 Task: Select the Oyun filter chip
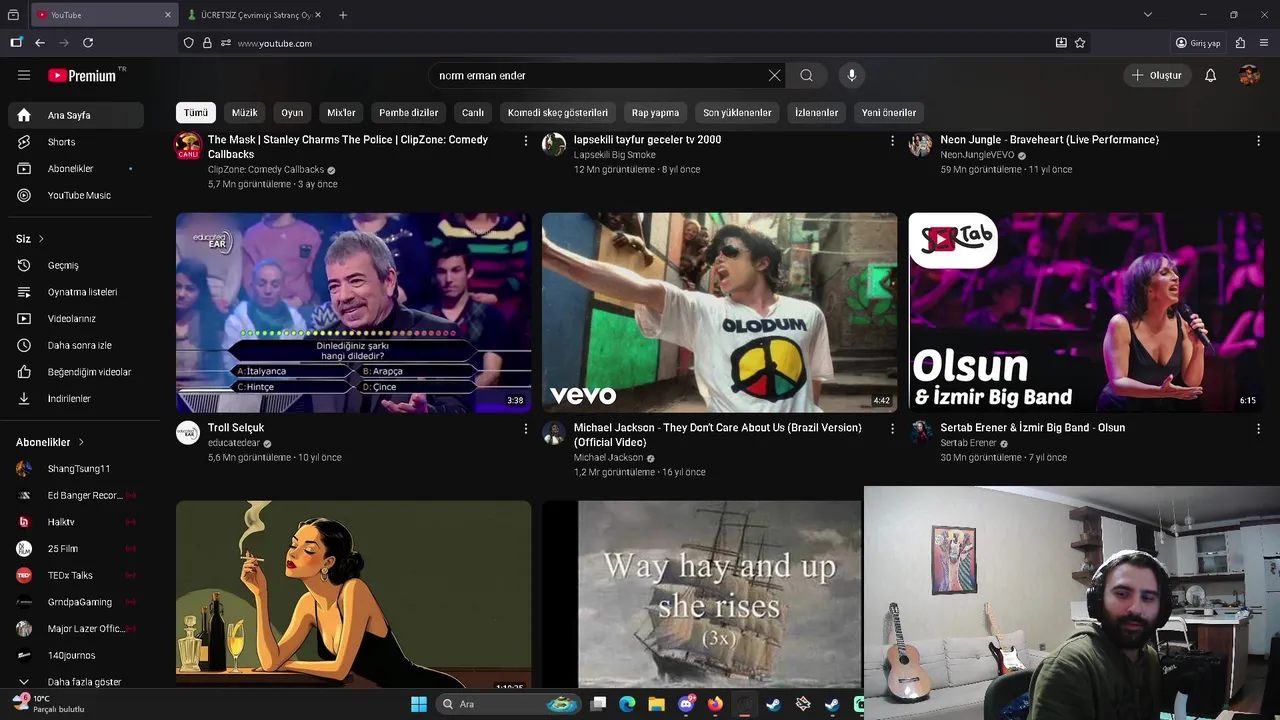click(292, 113)
